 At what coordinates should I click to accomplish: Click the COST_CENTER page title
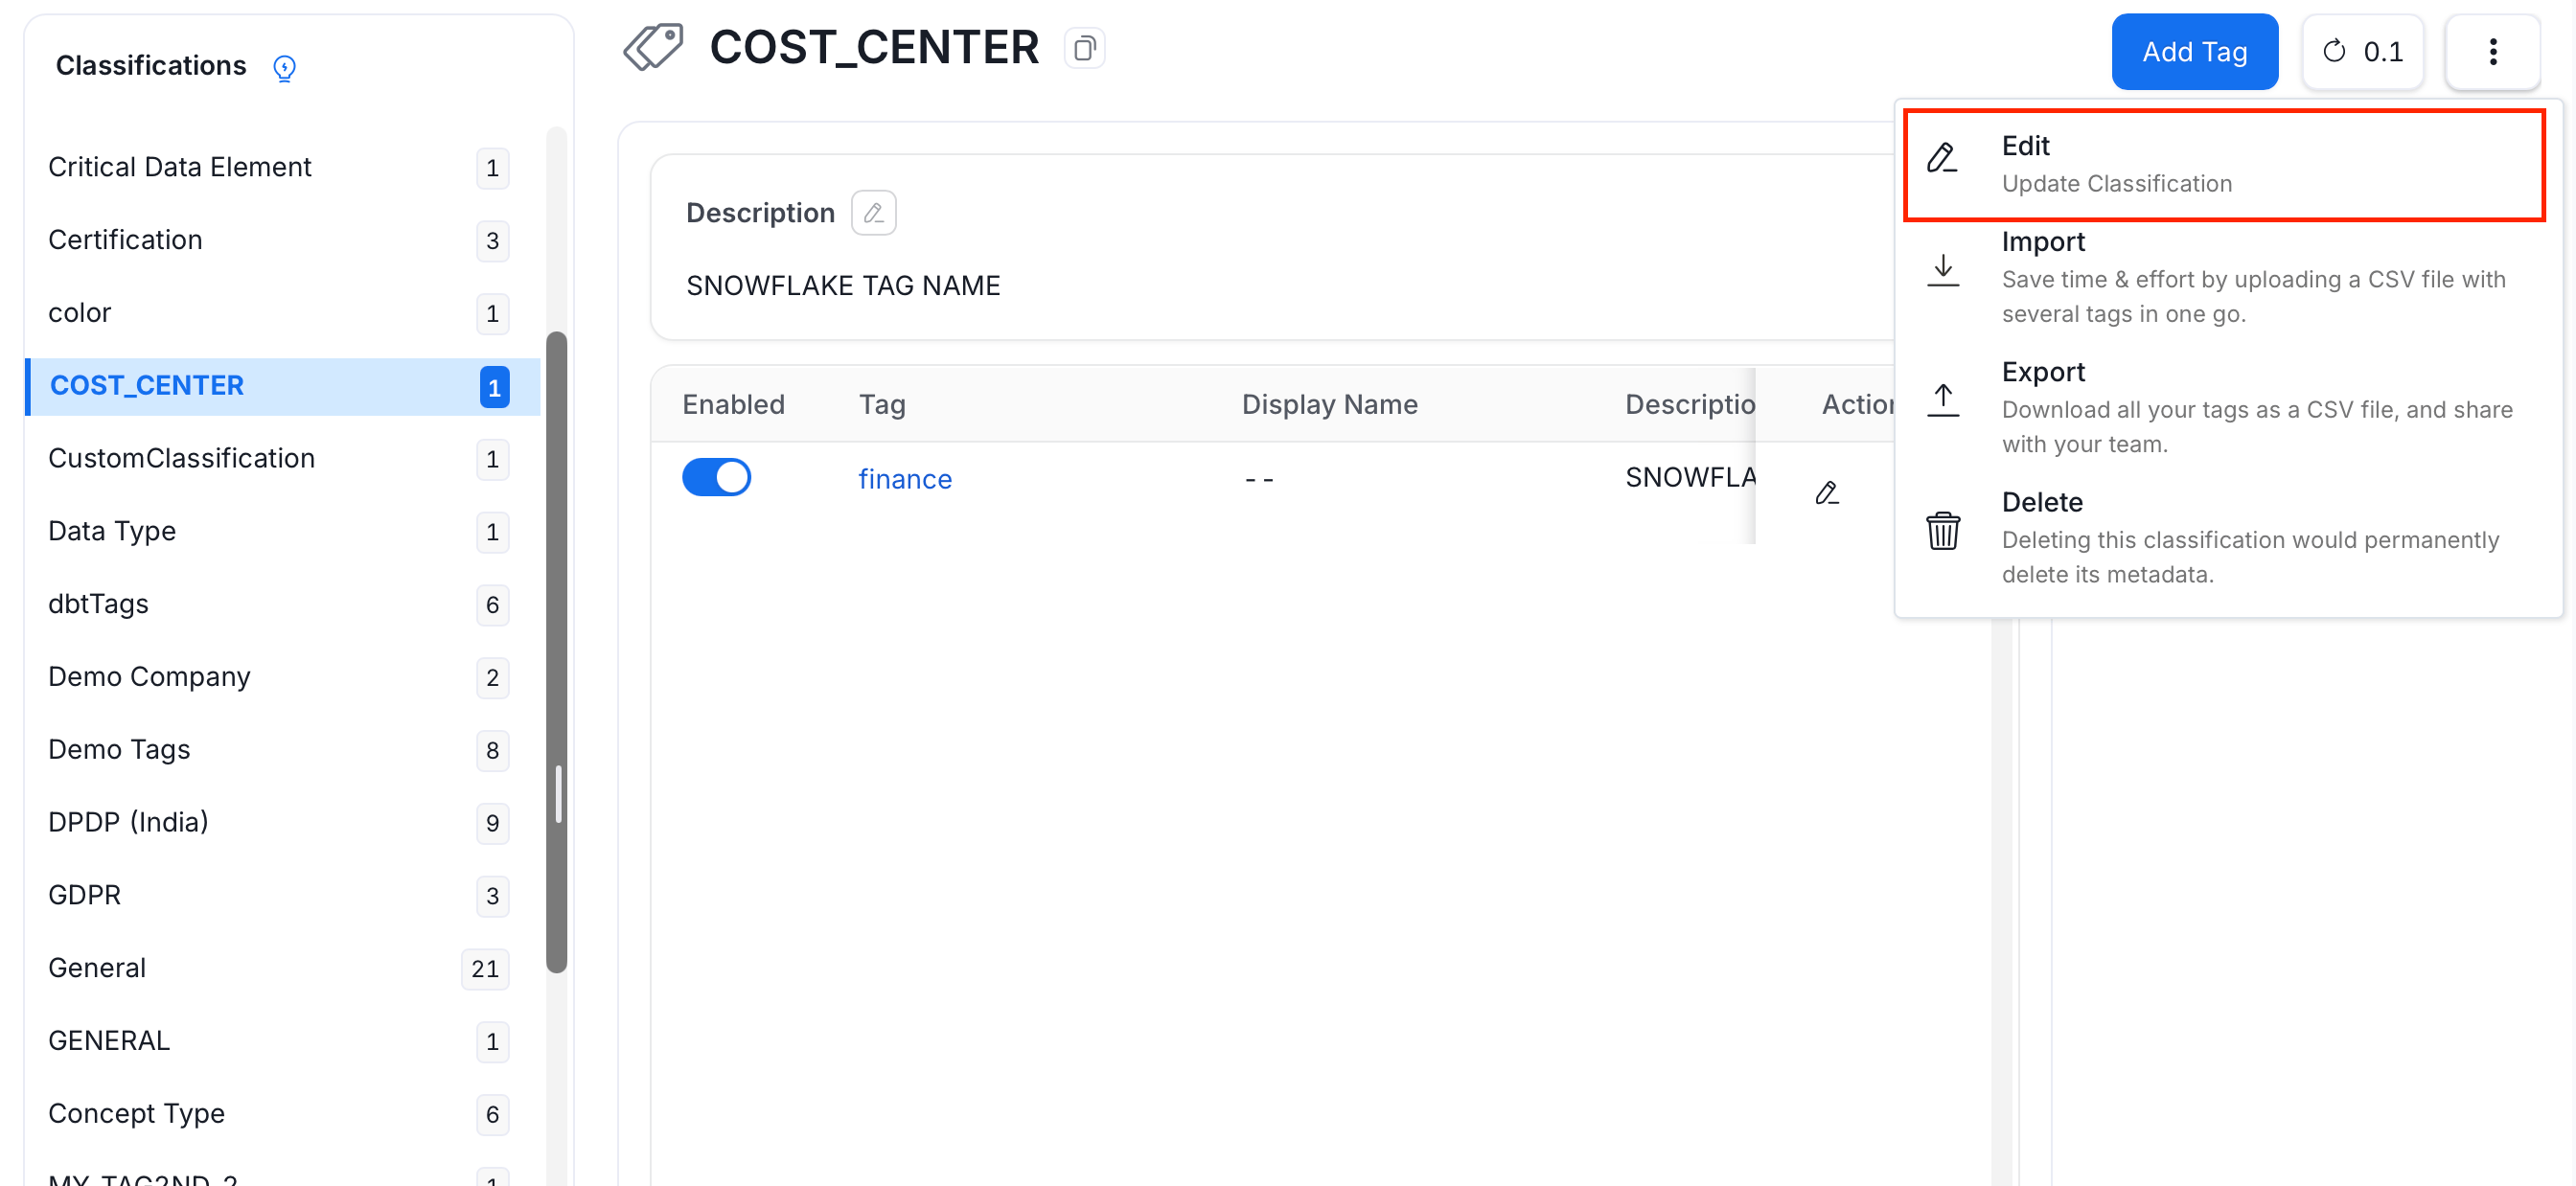874,47
